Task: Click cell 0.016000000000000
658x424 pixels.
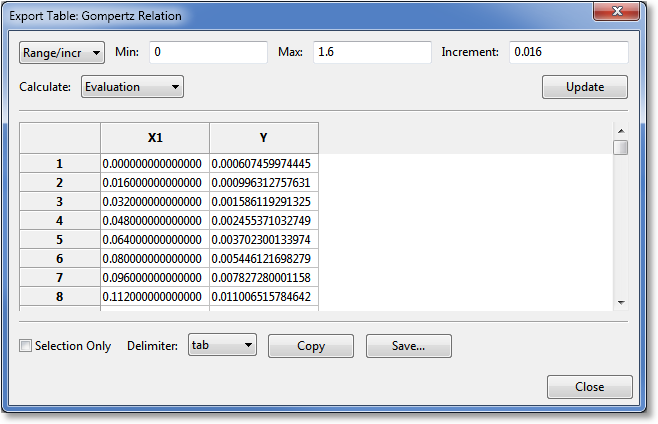Action: pos(155,183)
